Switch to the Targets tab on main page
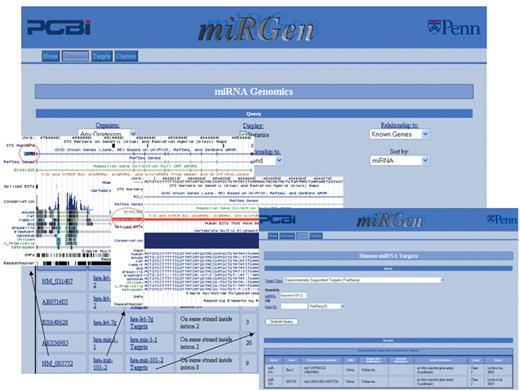The height and width of the screenshot is (391, 520). click(x=102, y=56)
